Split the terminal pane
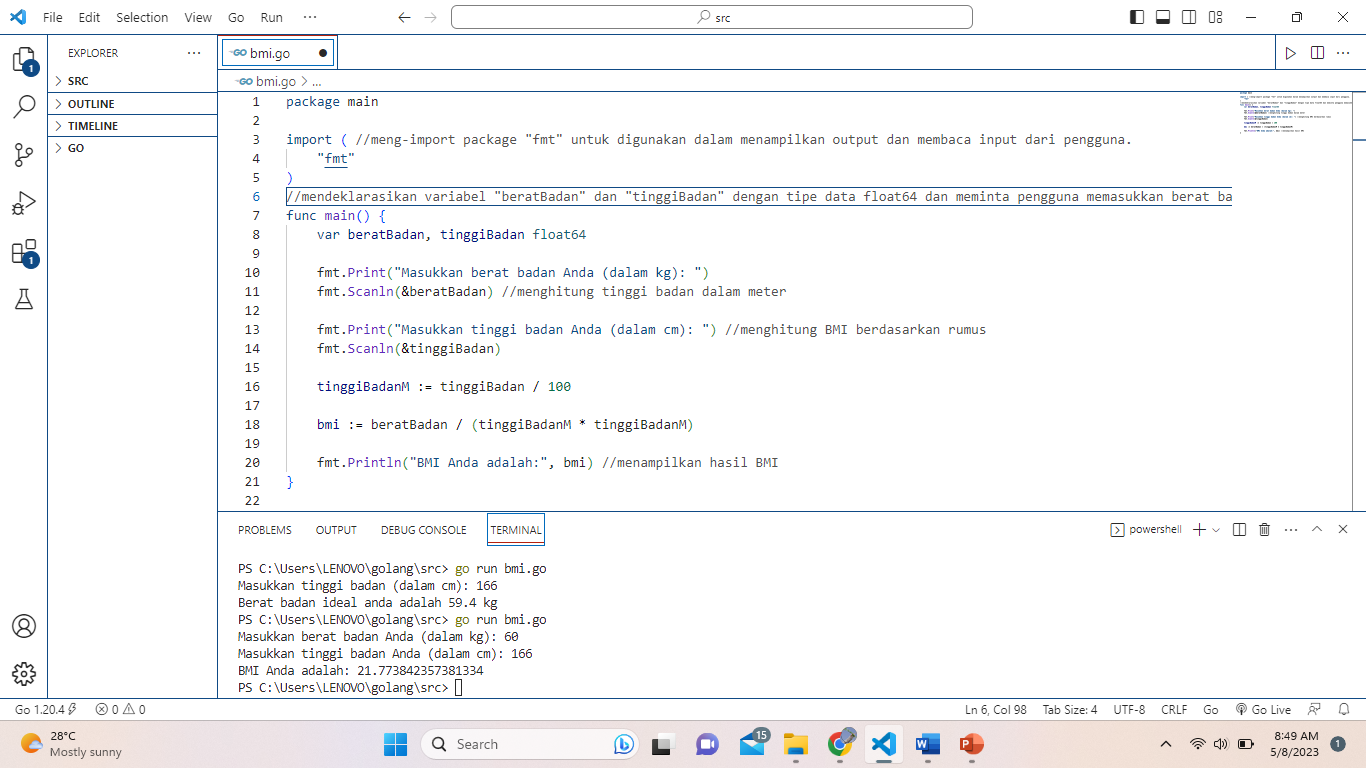 pos(1239,530)
